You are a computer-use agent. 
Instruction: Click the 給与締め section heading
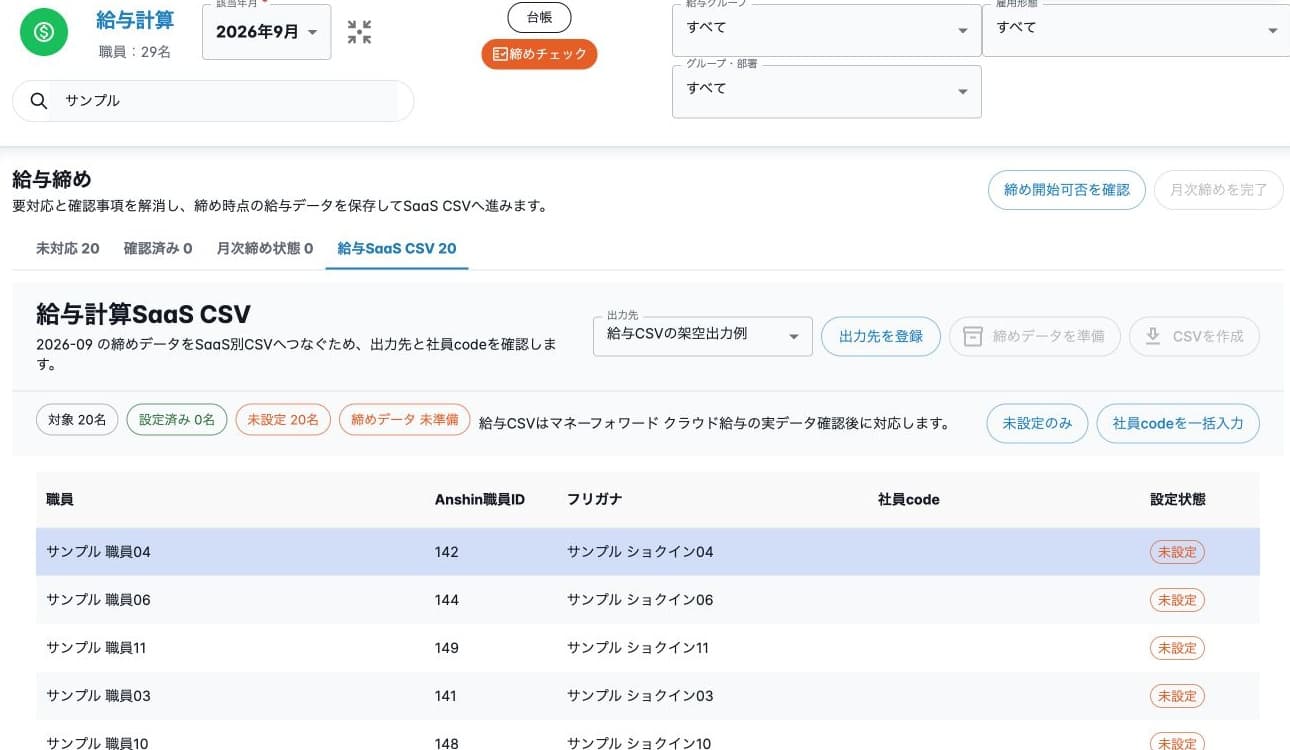click(x=52, y=180)
